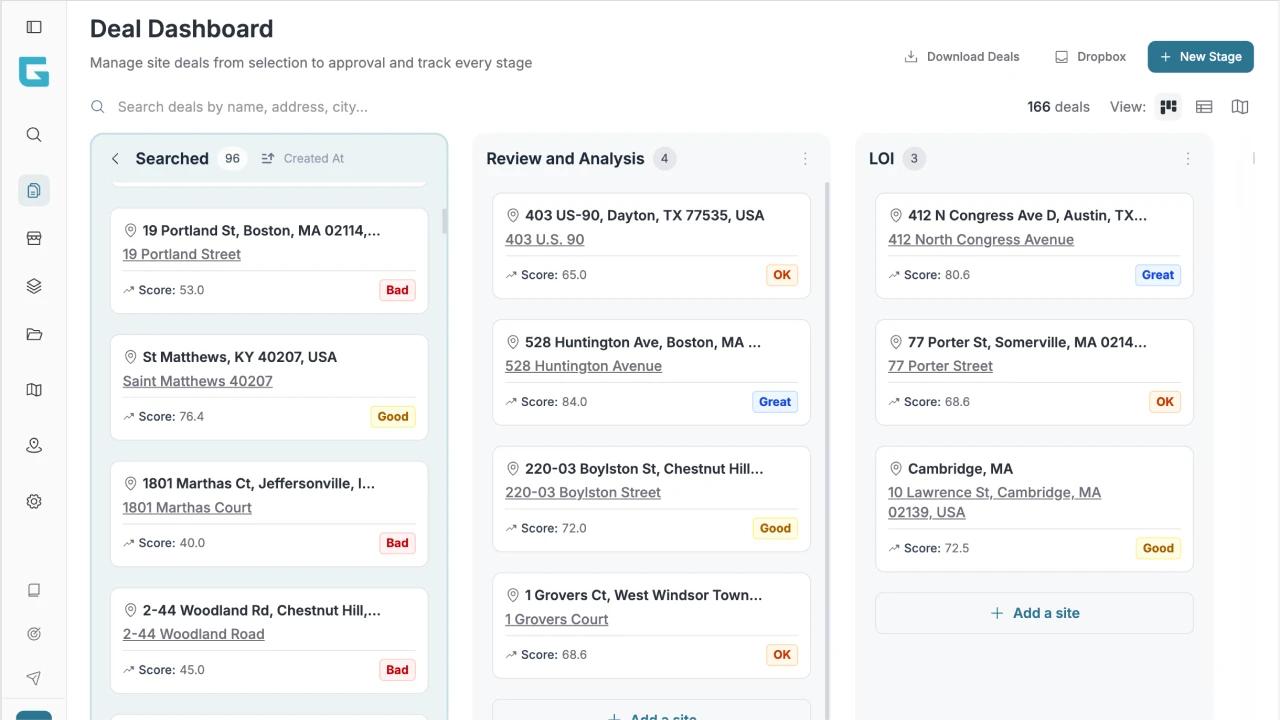
Task: Open settings via the gear icon
Action: click(x=33, y=501)
